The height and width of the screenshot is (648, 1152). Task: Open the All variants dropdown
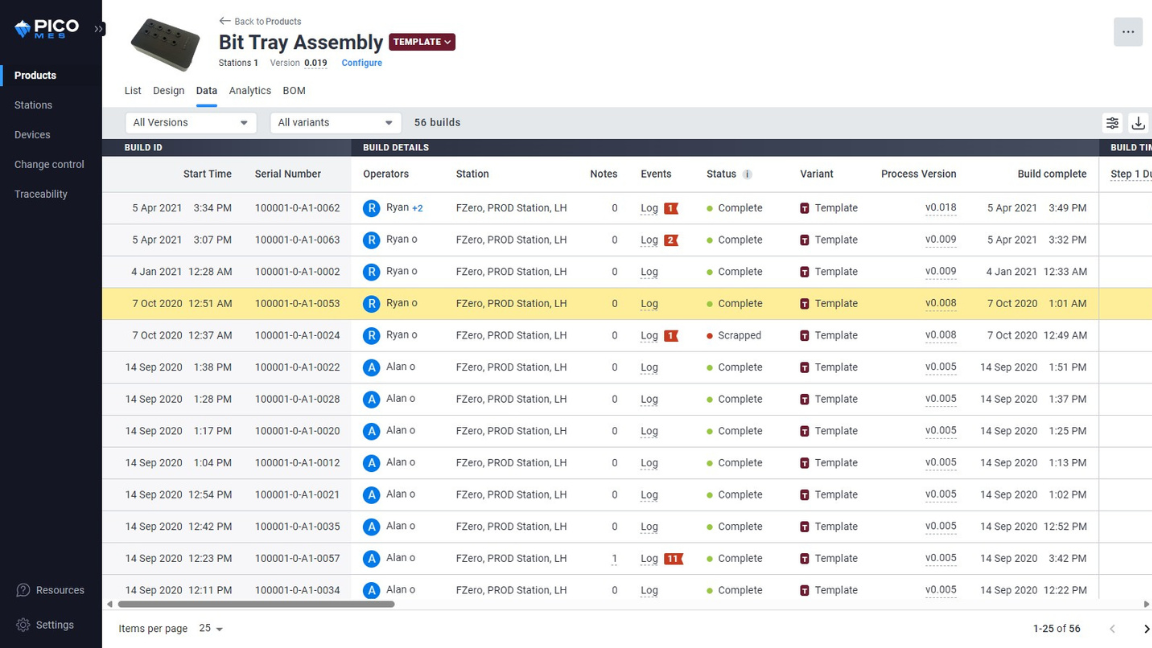(x=335, y=122)
